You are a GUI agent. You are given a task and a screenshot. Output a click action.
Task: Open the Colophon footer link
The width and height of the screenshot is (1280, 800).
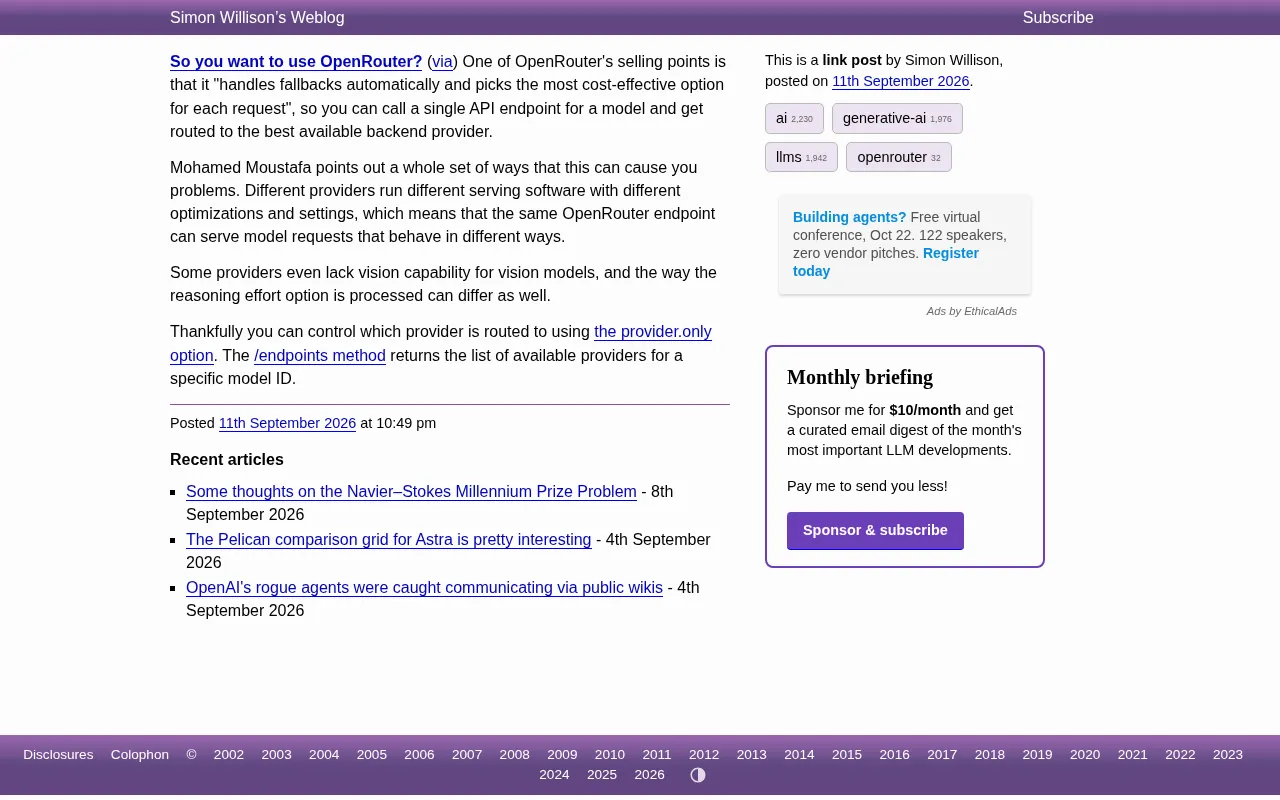click(140, 755)
